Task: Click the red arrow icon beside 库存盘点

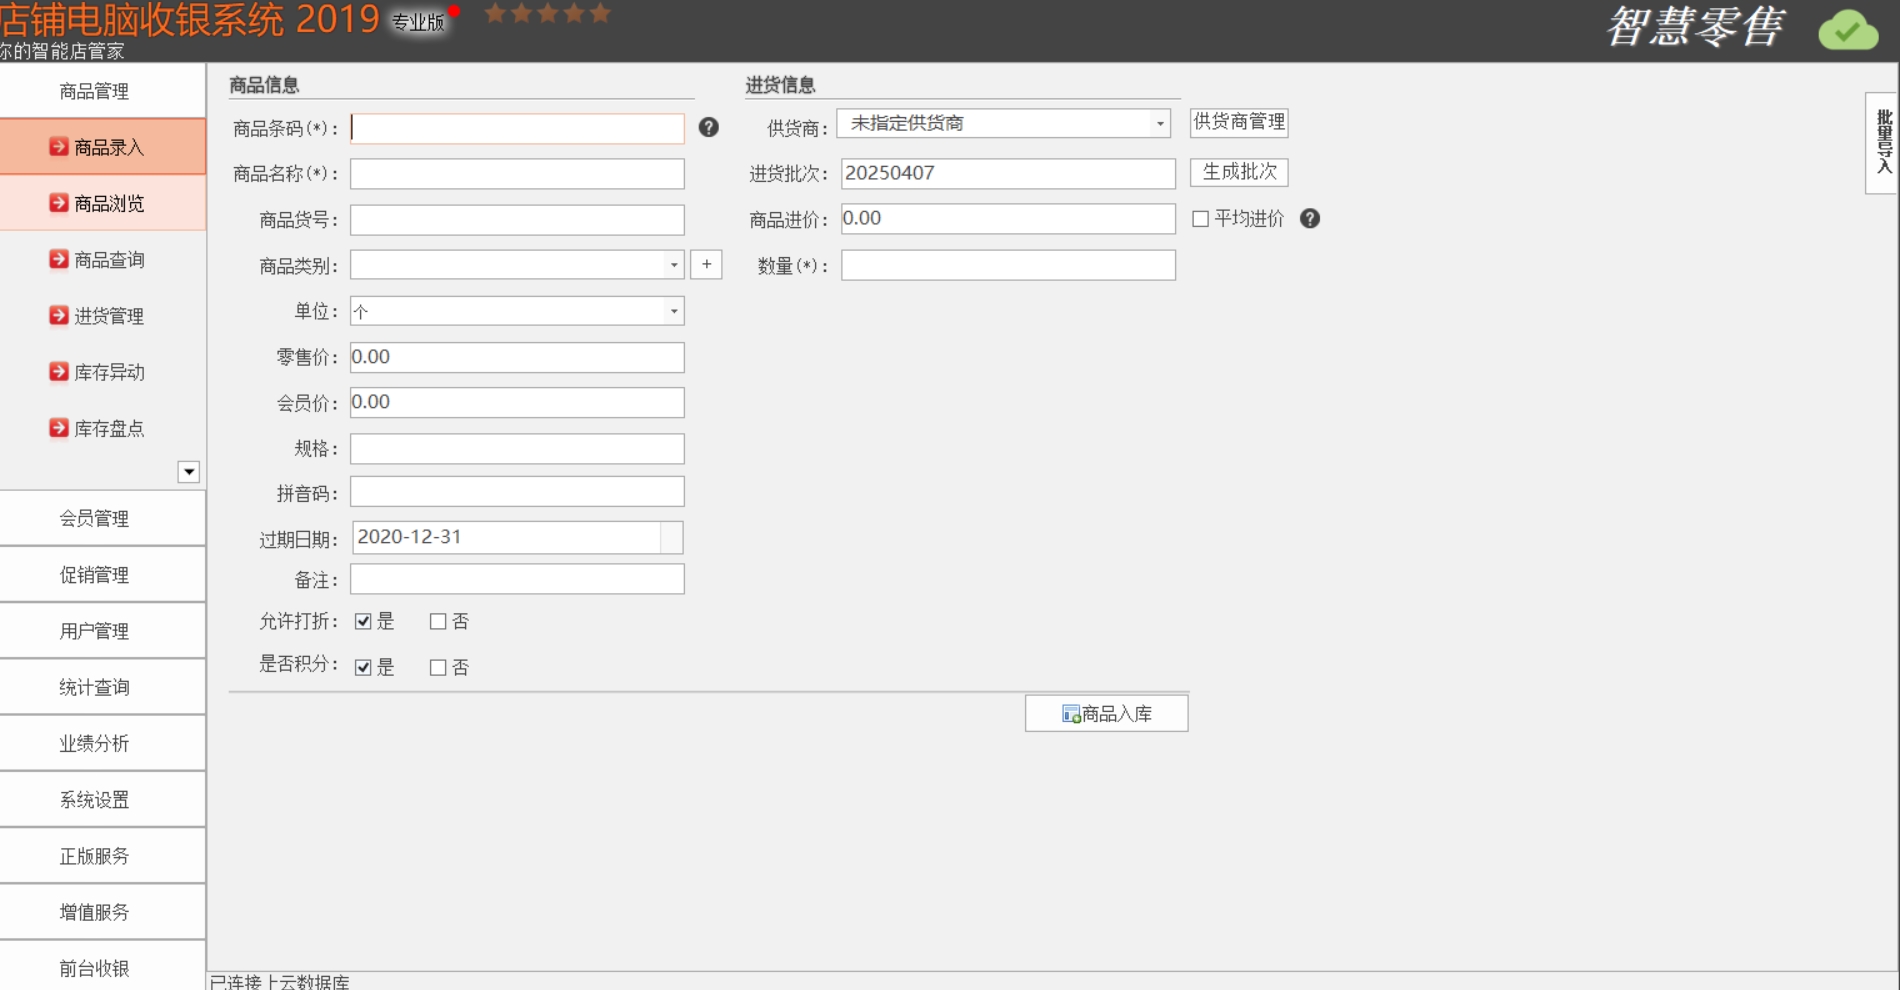Action: (59, 428)
